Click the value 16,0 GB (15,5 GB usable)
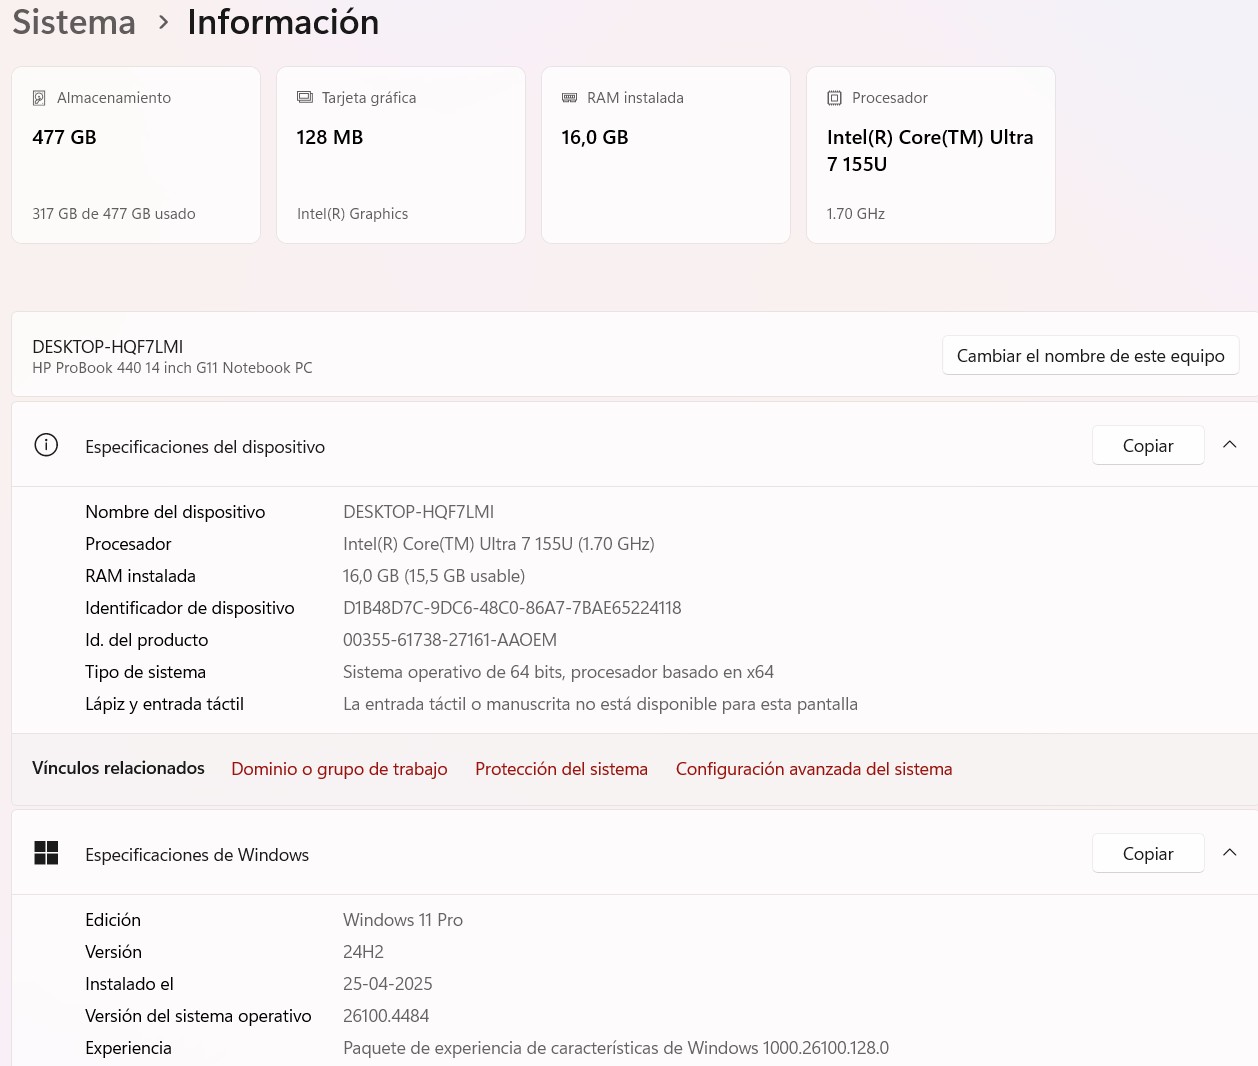 (x=434, y=576)
